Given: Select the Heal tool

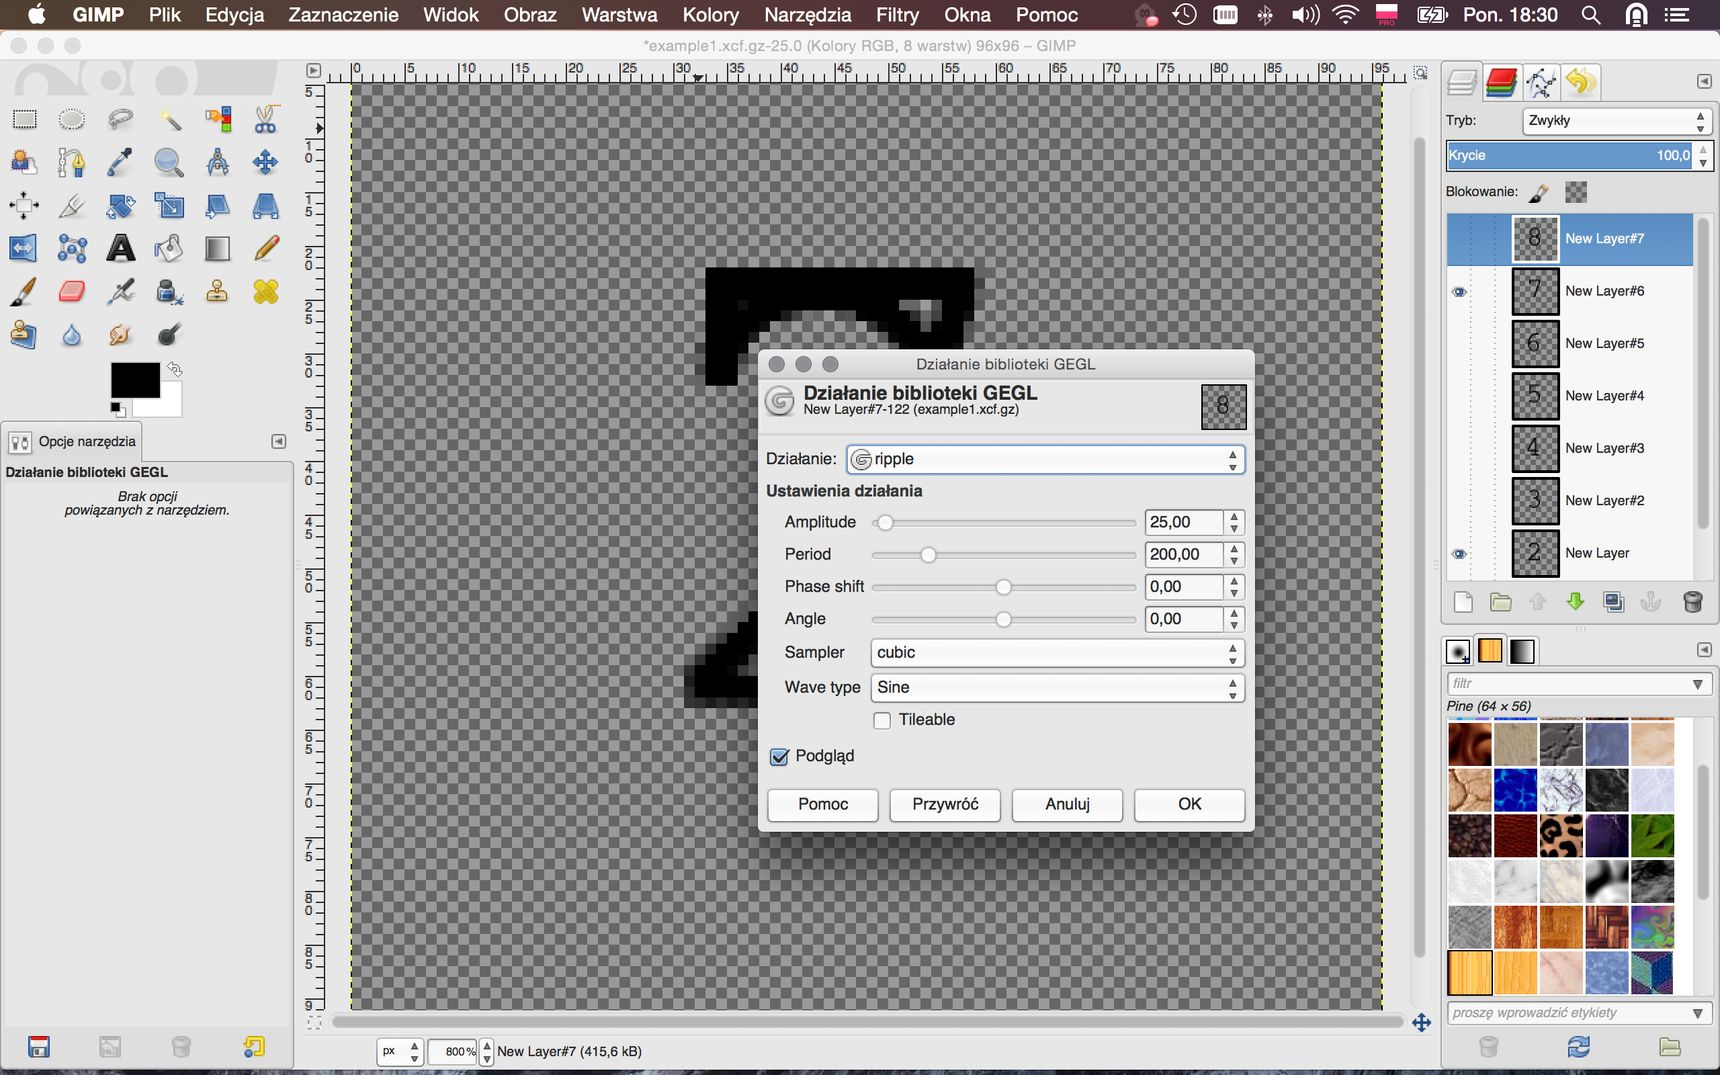Looking at the screenshot, I should tap(265, 292).
